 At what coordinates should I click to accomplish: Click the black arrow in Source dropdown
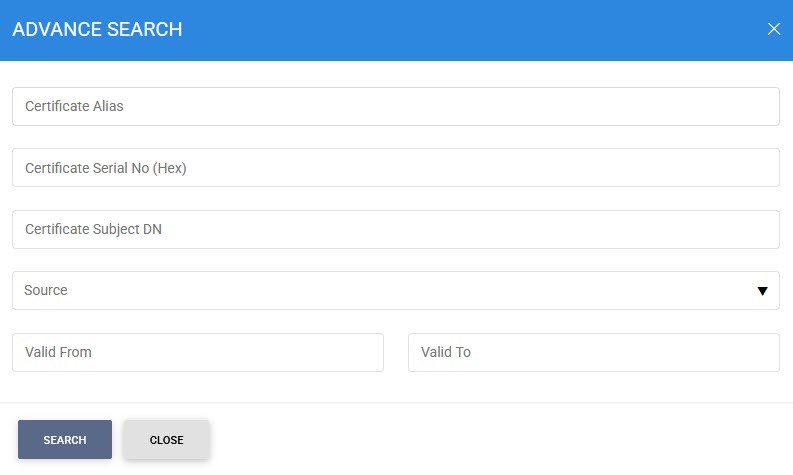[x=762, y=291]
